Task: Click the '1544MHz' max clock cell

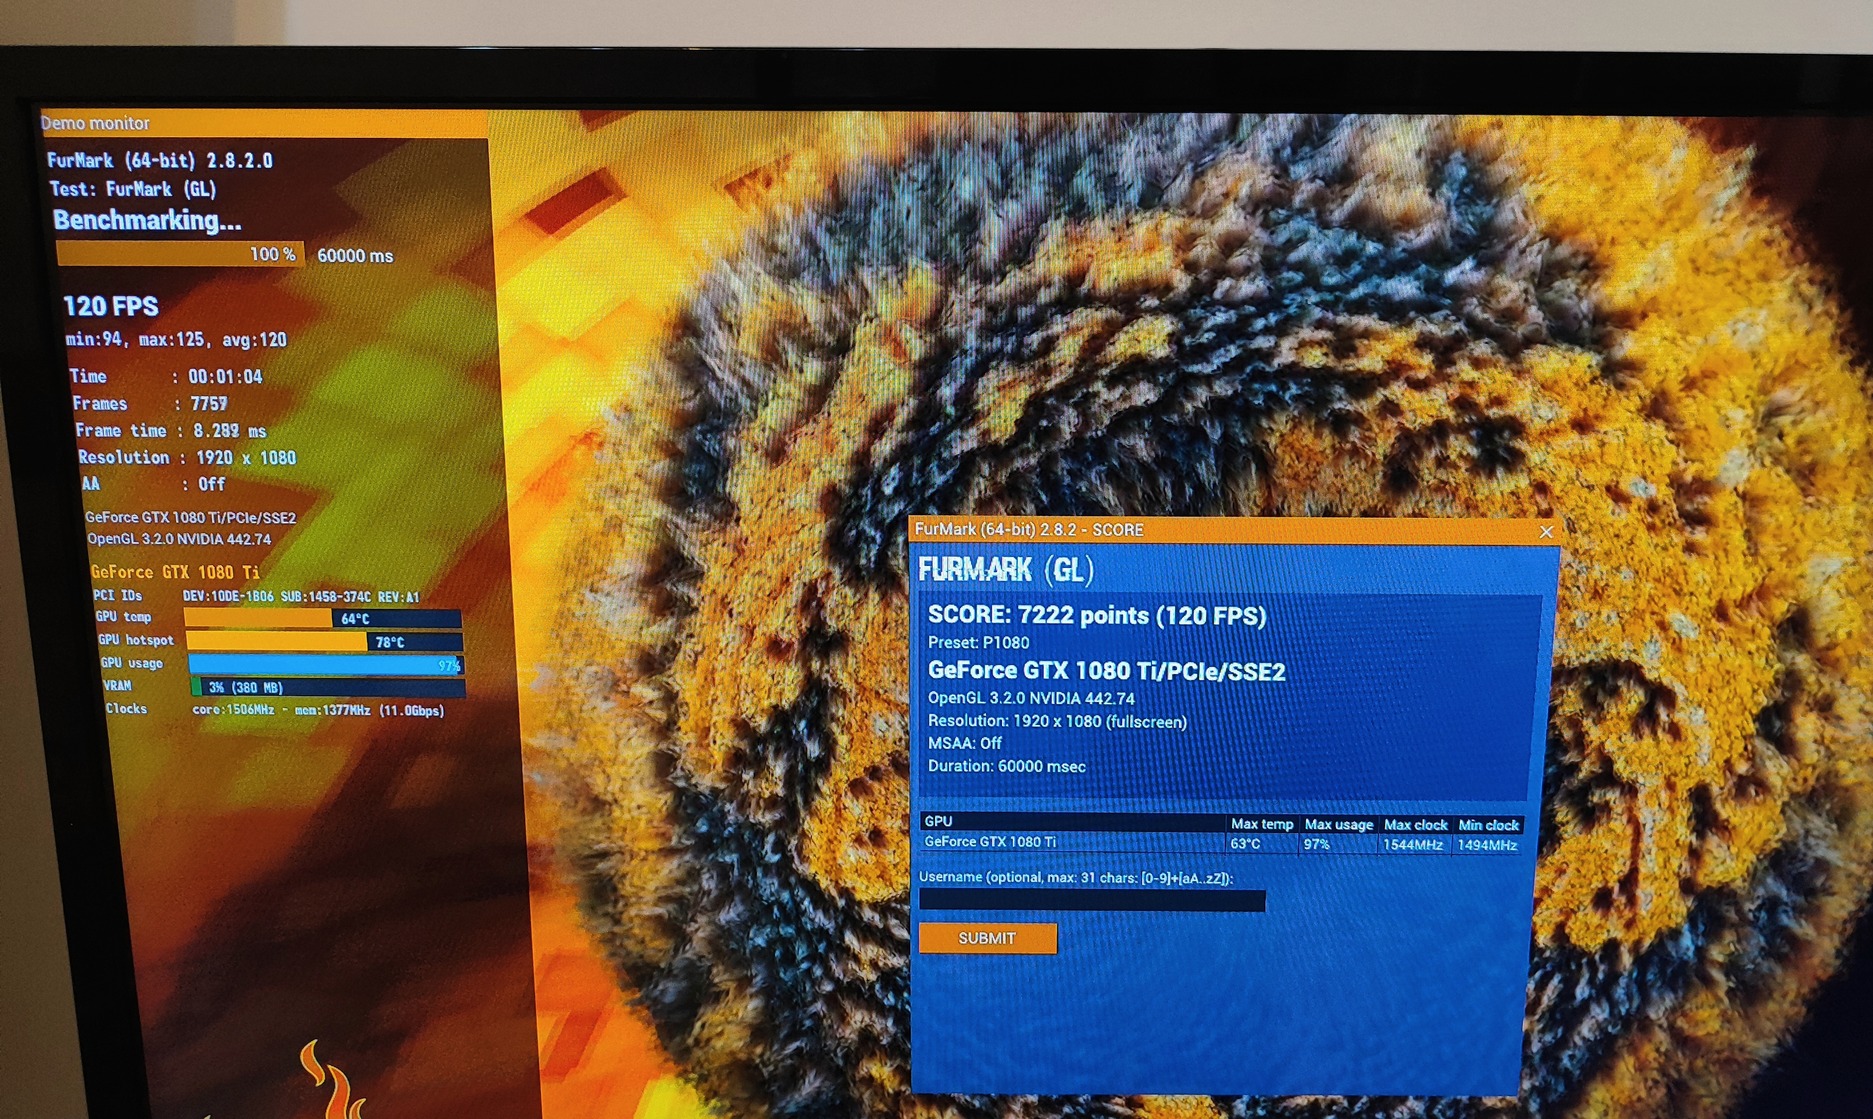Action: pyautogui.click(x=1412, y=845)
